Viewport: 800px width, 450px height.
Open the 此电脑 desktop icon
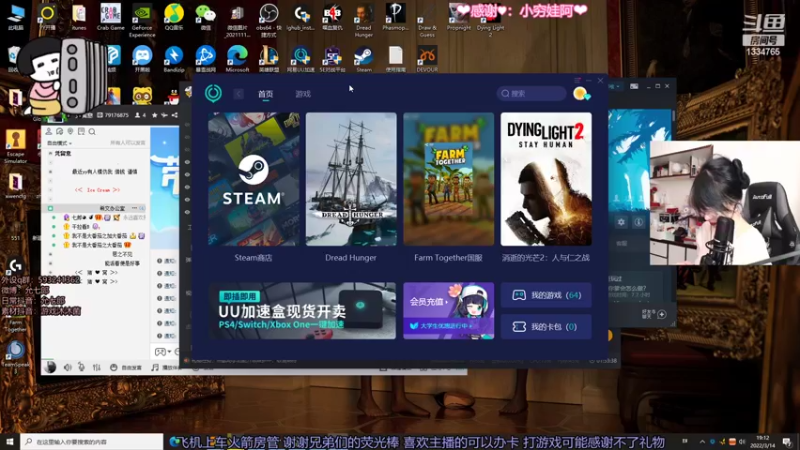tap(16, 17)
